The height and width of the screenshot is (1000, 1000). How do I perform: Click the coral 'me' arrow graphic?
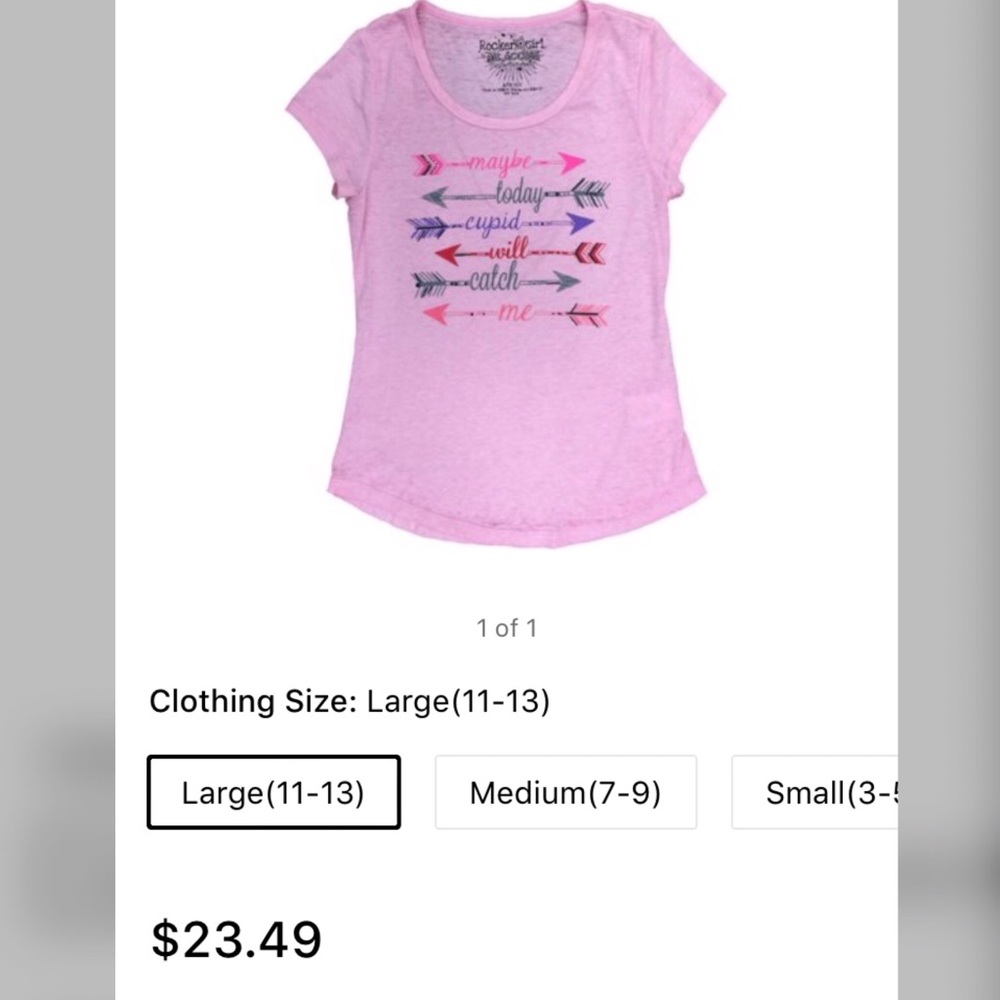pyautogui.click(x=515, y=314)
